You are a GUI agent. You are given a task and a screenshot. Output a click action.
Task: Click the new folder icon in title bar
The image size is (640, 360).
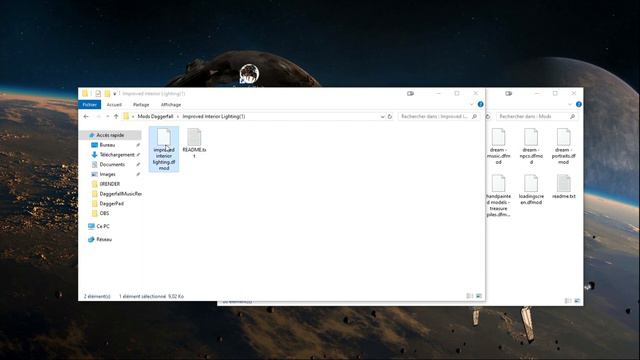[x=107, y=94]
